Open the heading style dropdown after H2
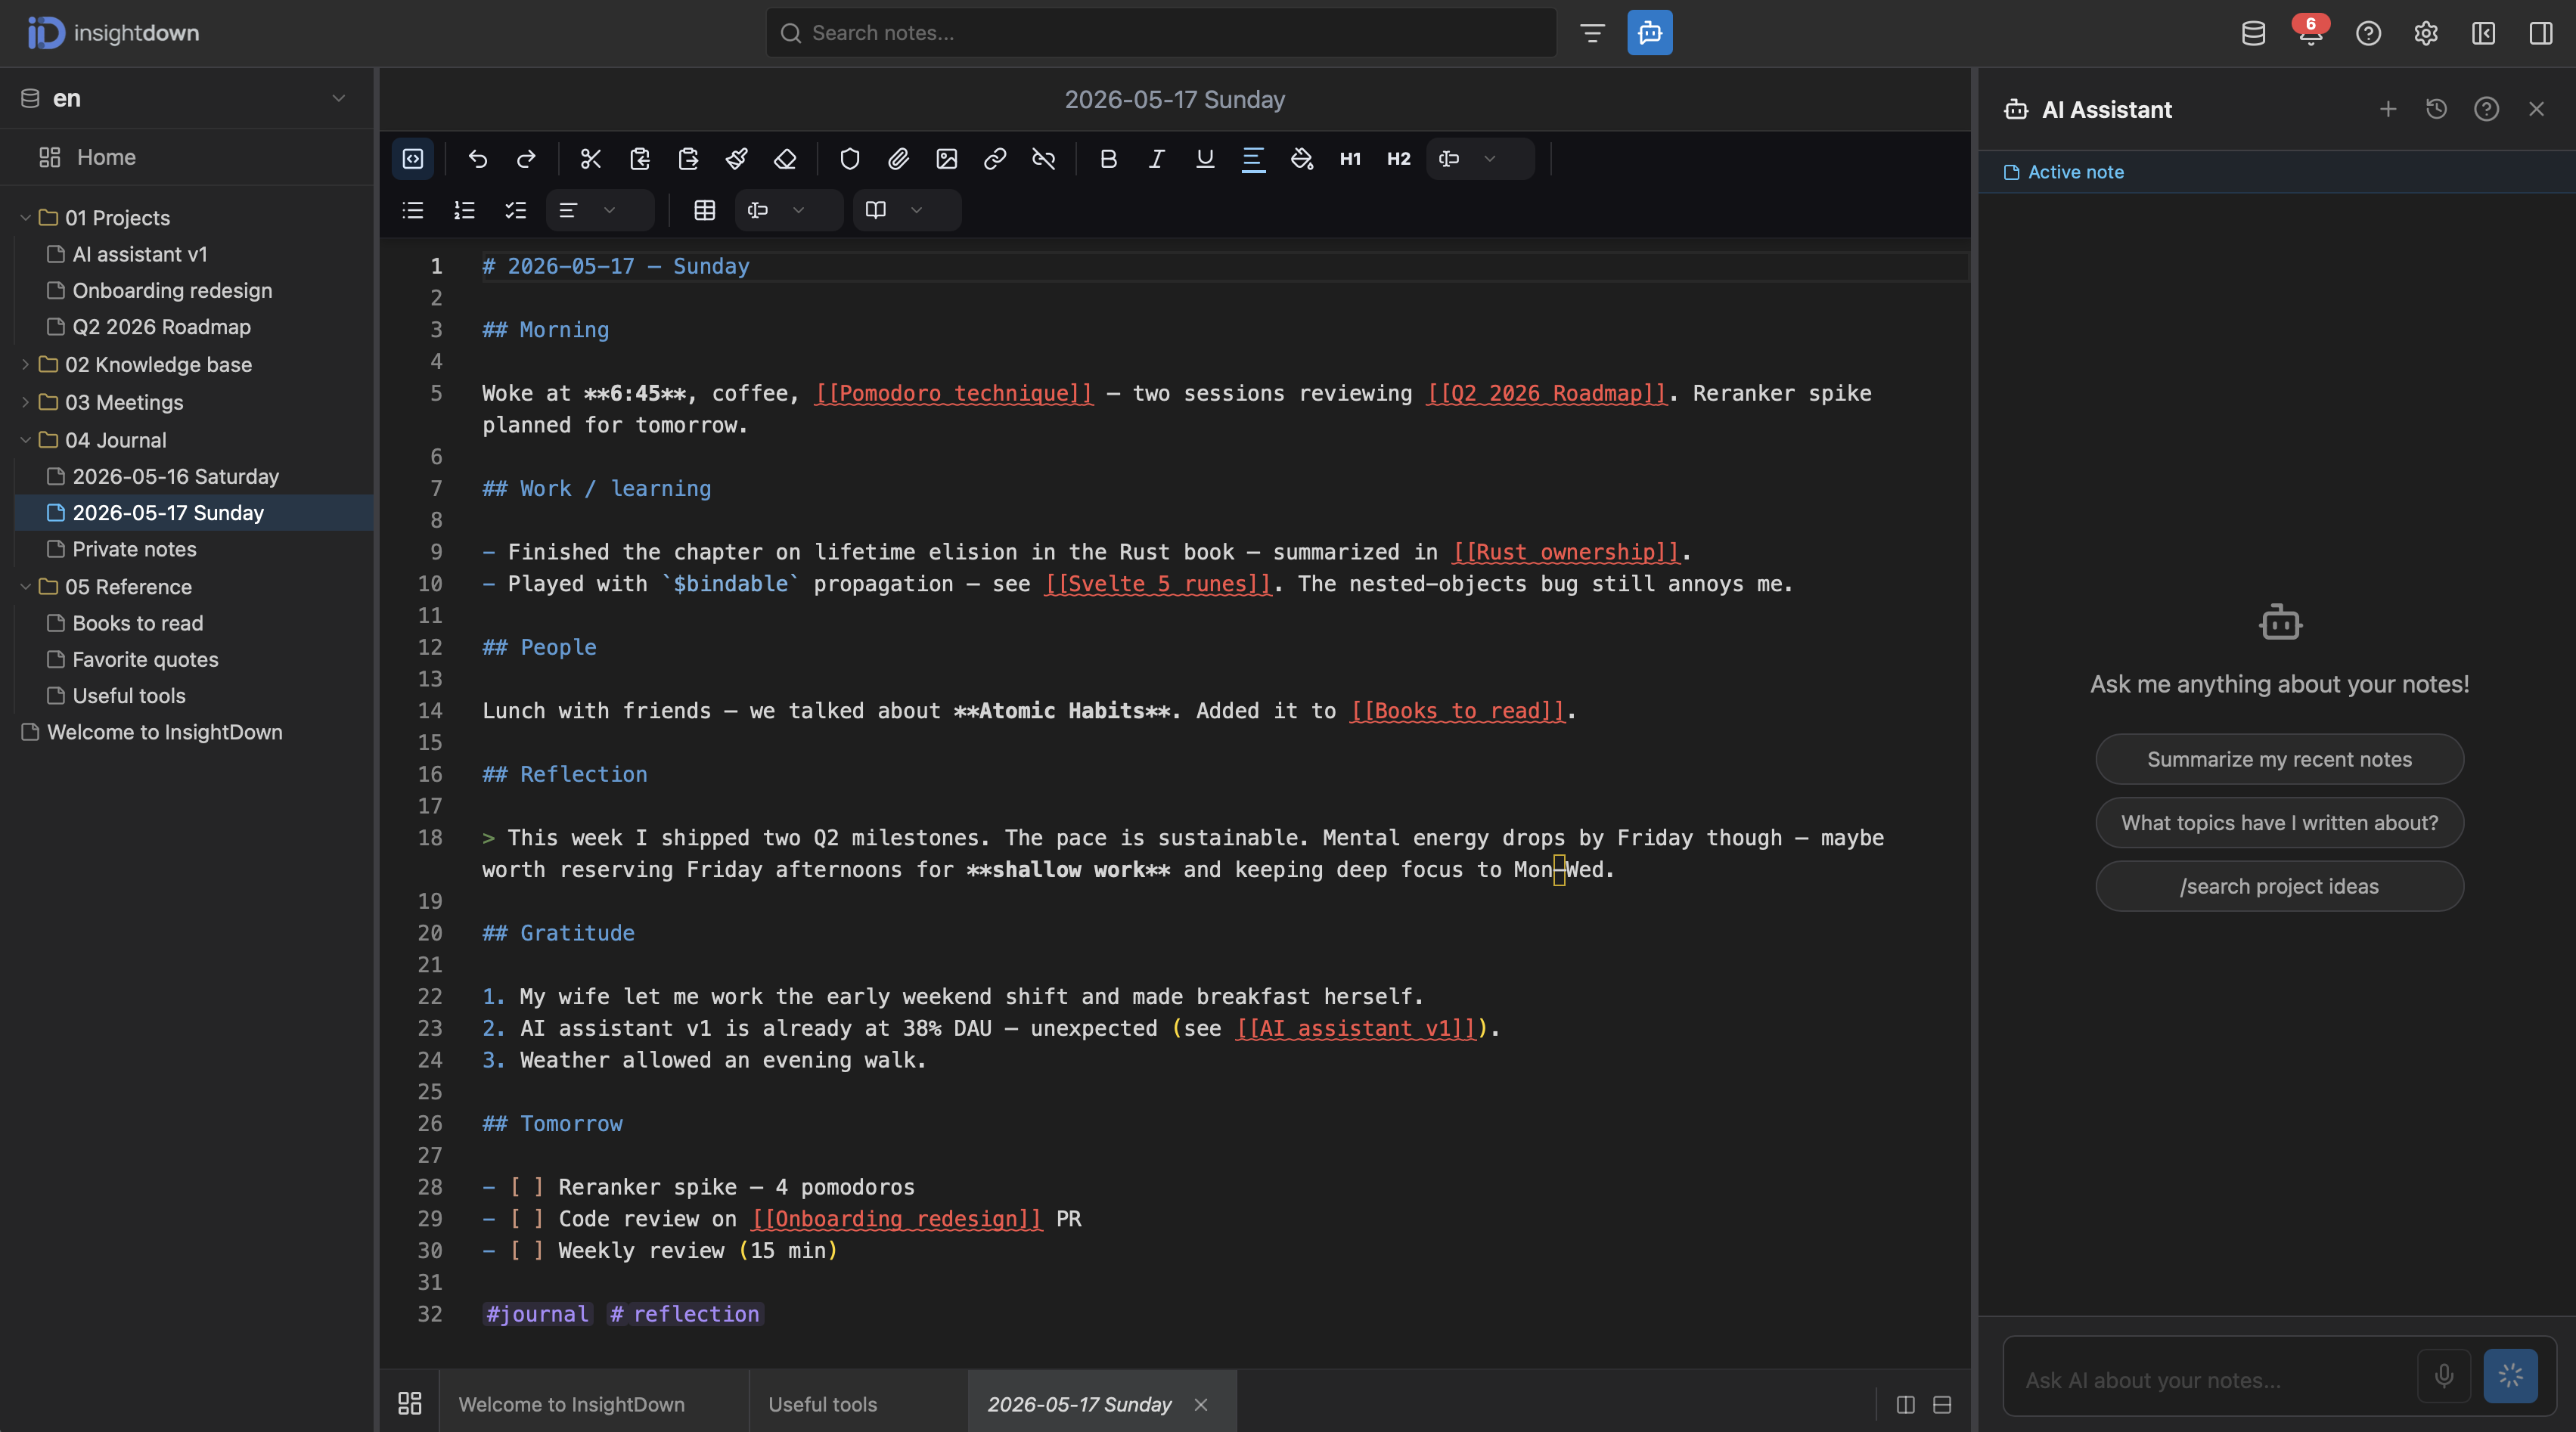The image size is (2576, 1432). (x=1481, y=159)
